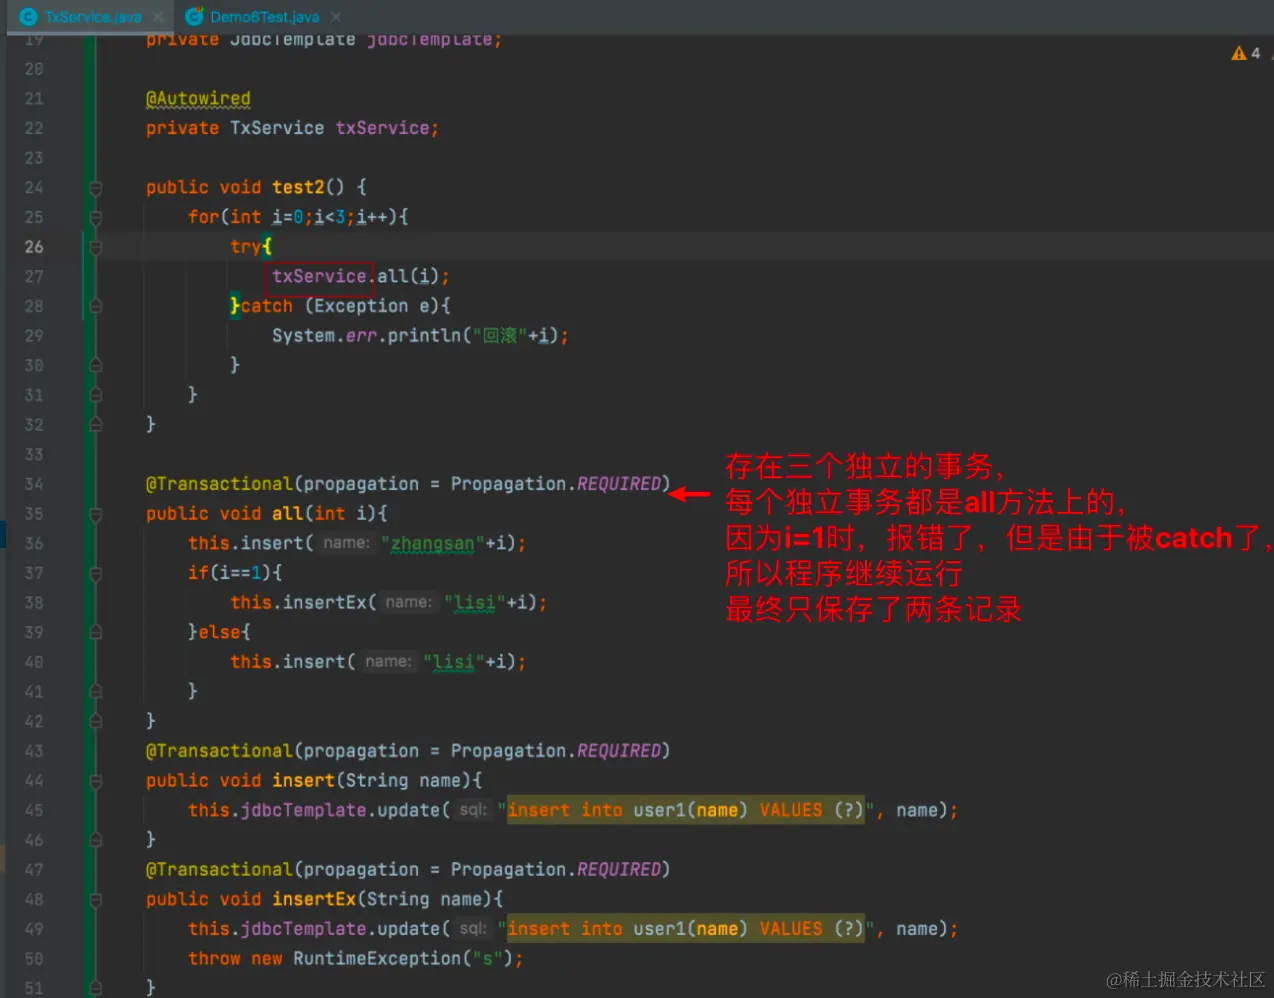Click the SQL insert string on line 45
The height and width of the screenshot is (998, 1274).
(x=685, y=810)
